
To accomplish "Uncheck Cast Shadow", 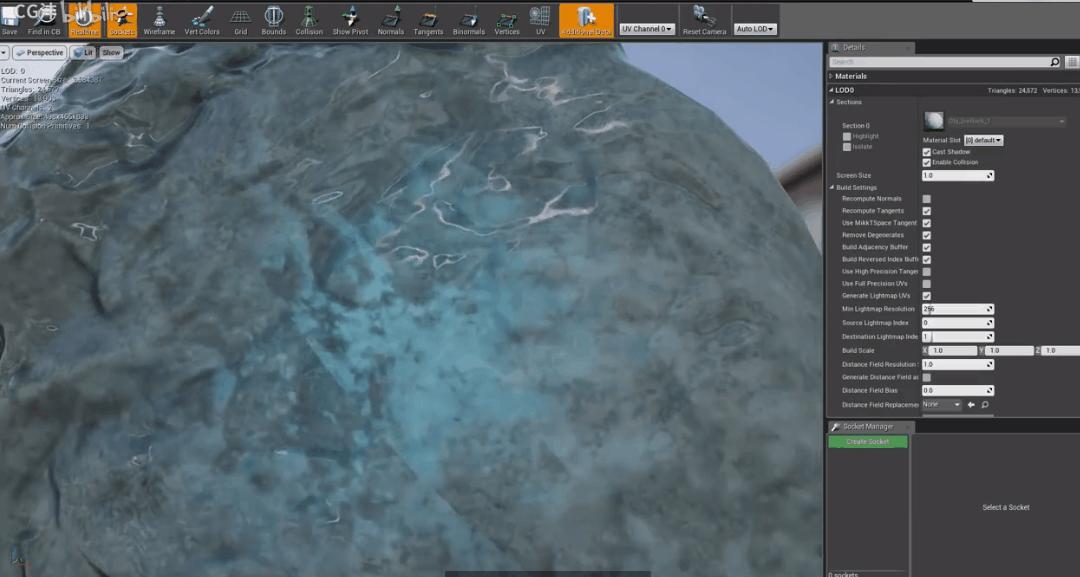I will click(x=926, y=152).
